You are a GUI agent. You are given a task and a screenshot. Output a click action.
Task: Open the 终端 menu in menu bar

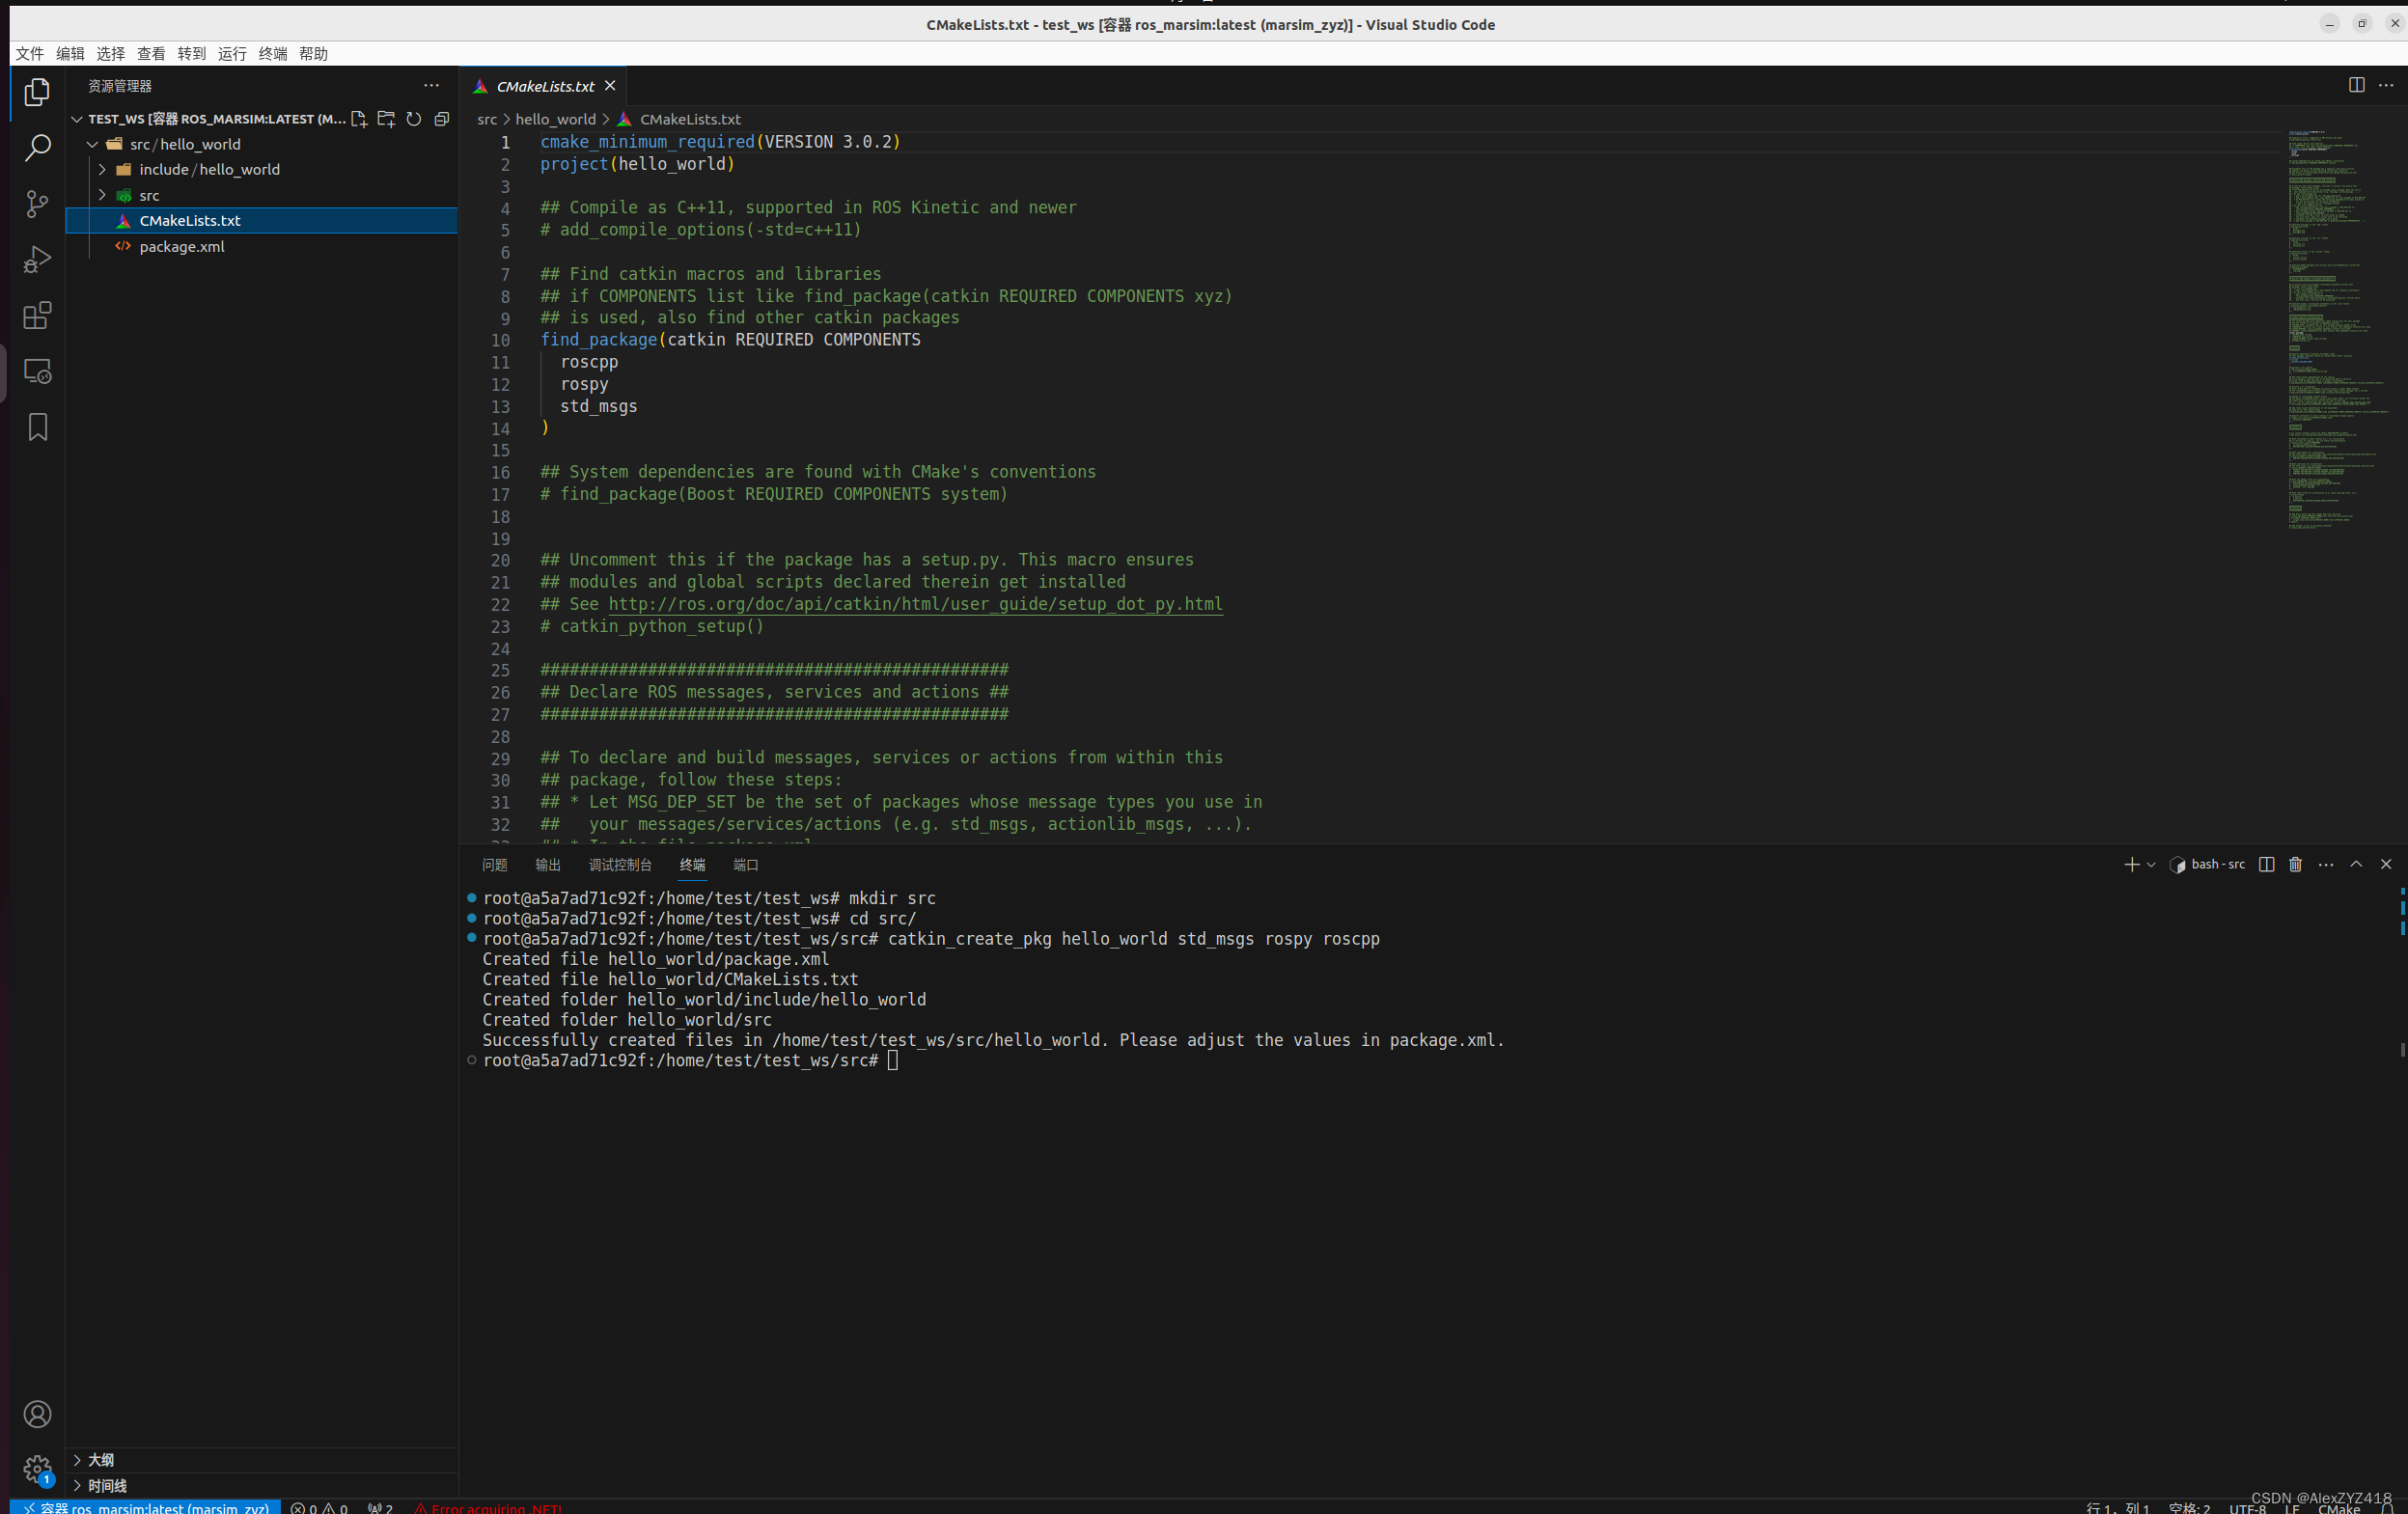(x=272, y=54)
